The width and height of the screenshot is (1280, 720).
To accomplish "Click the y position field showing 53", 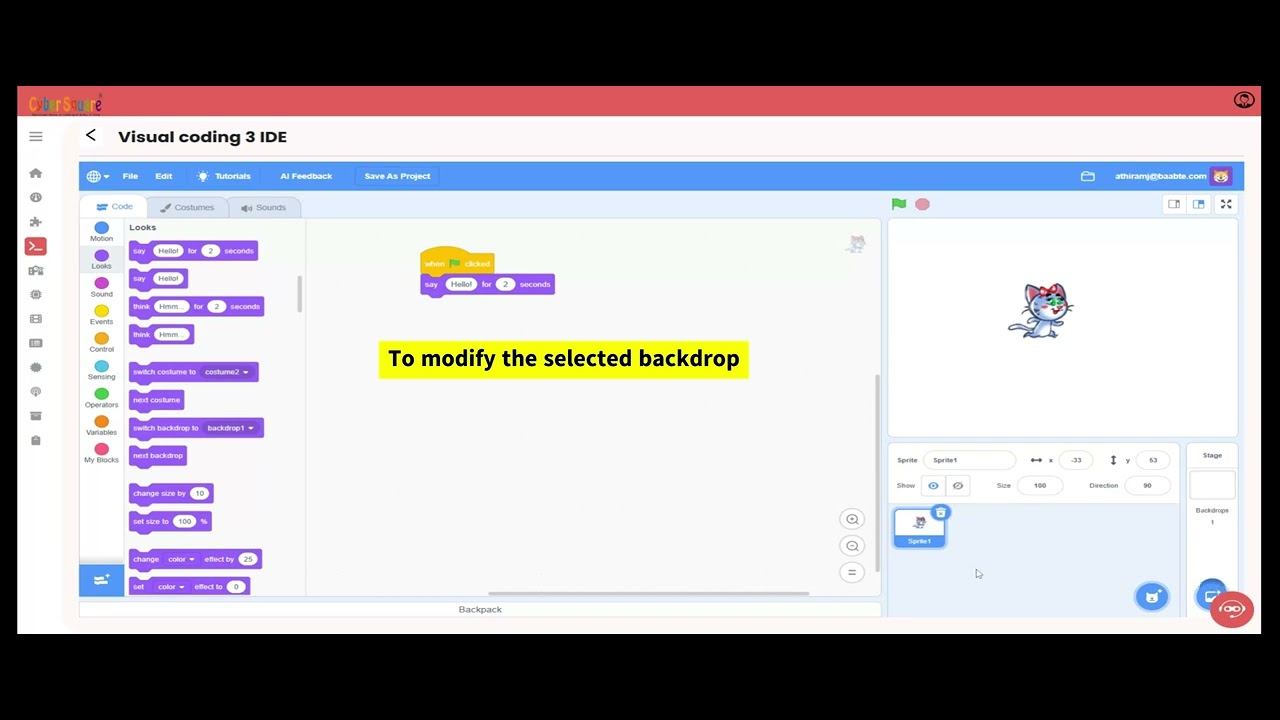I will [x=1153, y=460].
